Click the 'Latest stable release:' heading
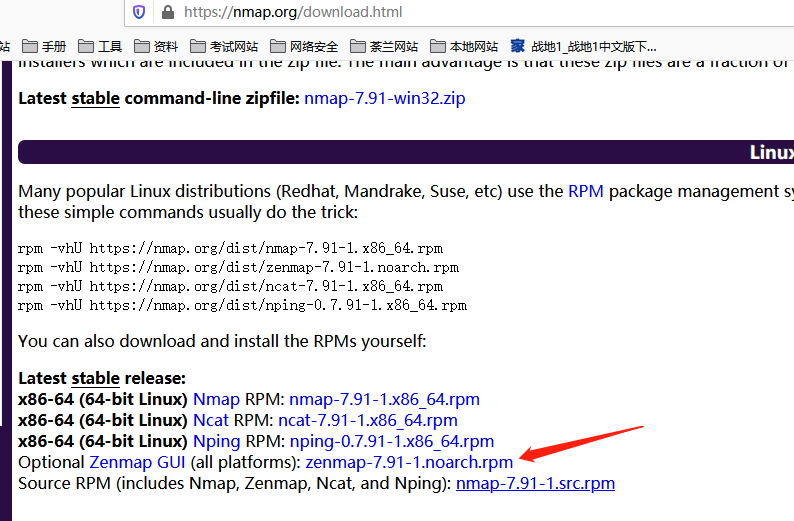 (x=102, y=378)
